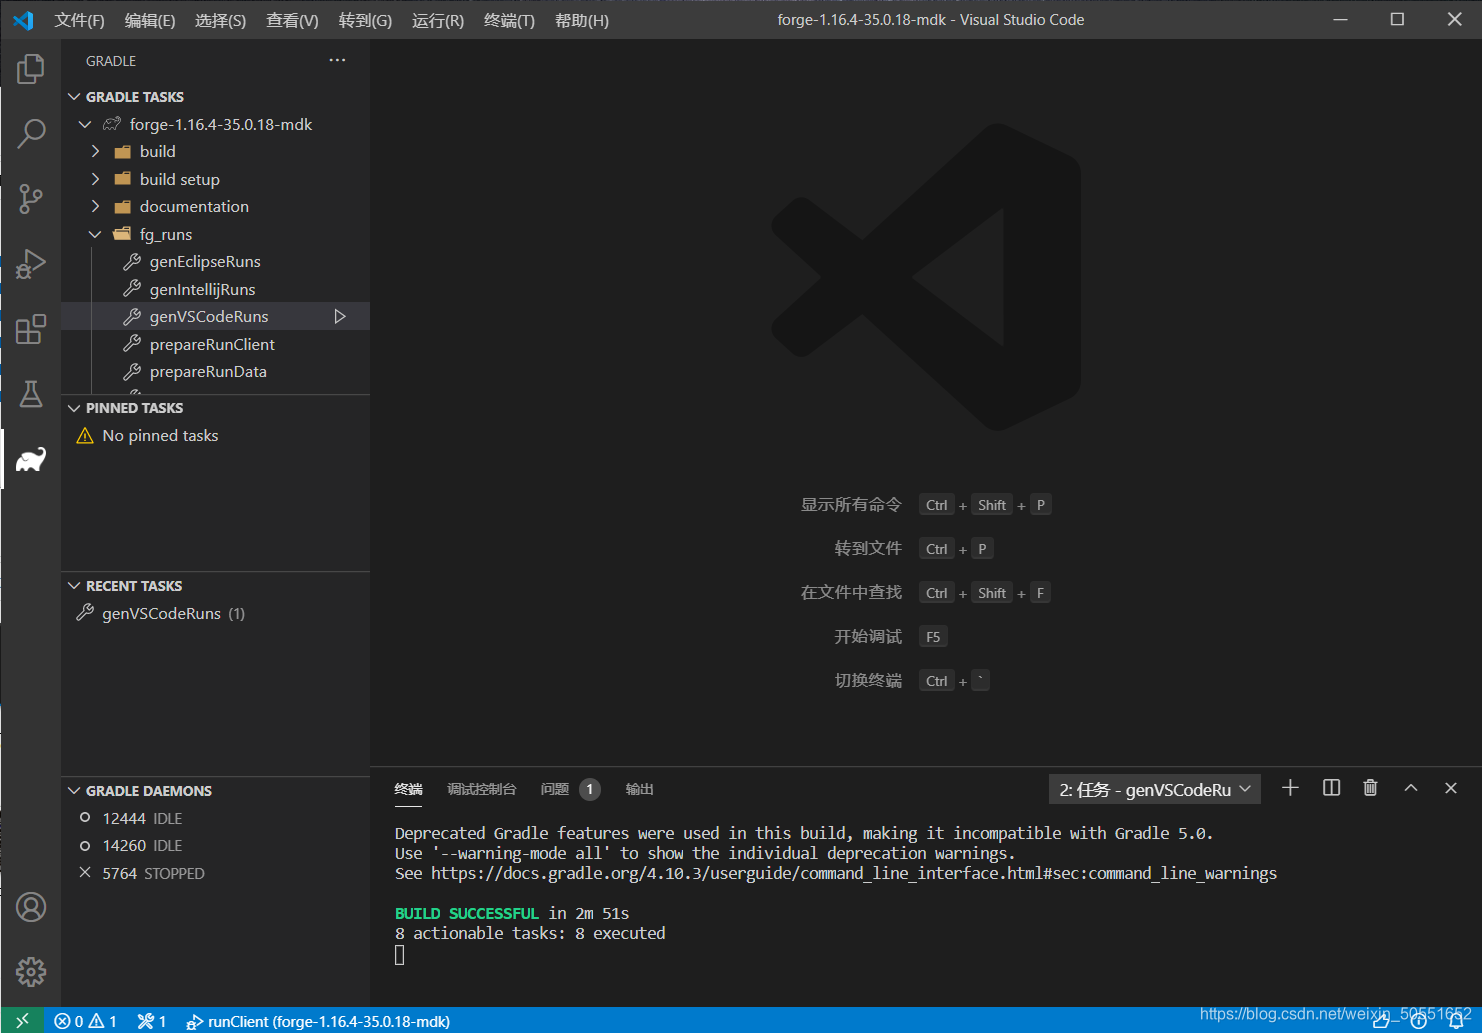Screen dimensions: 1482x1033
Task: Open notifications bell in status bar
Action: [1456, 1021]
